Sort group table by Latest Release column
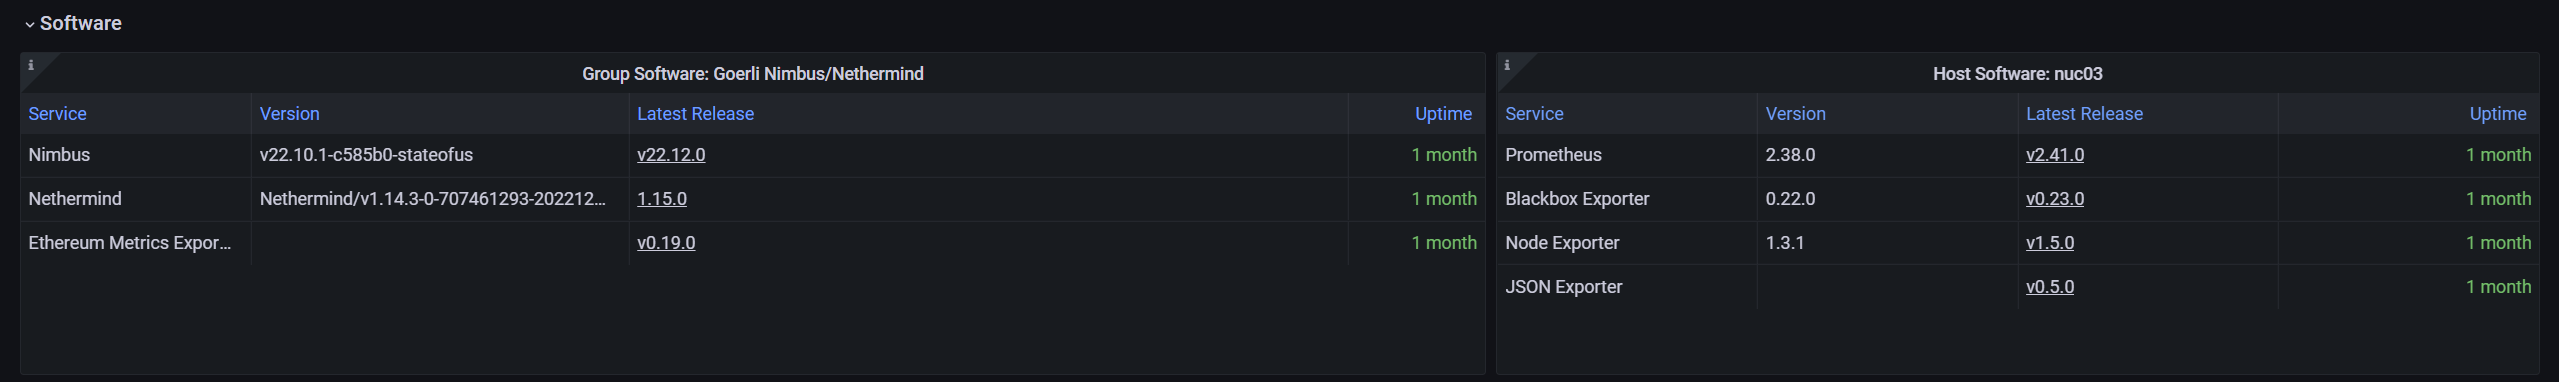Screen dimensions: 2559x382 [x=696, y=114]
